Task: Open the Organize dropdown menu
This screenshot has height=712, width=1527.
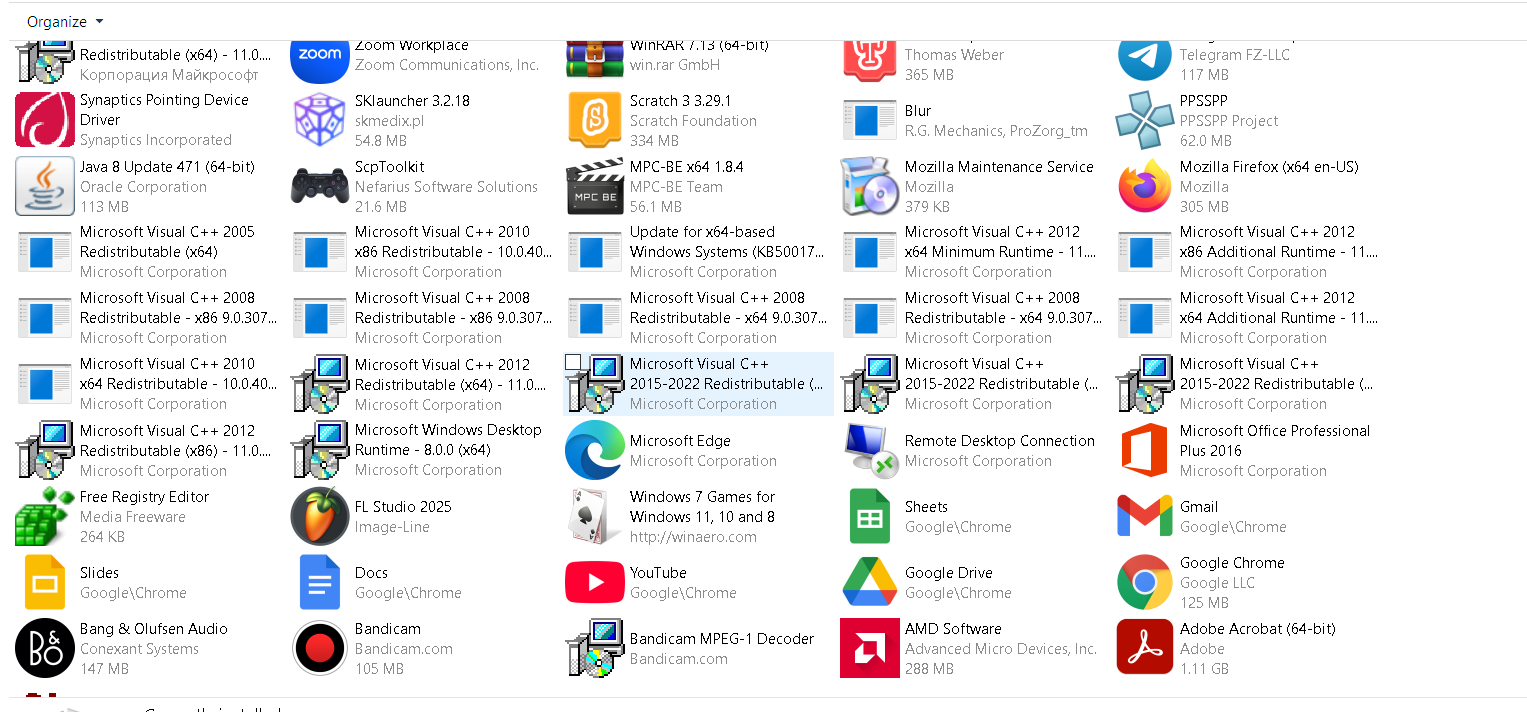Action: [x=64, y=21]
